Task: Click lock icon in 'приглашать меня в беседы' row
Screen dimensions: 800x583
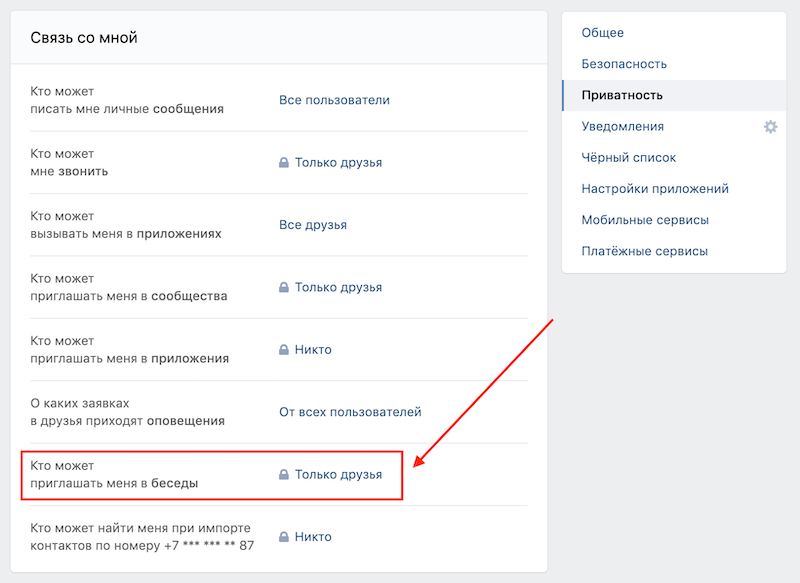Action: click(x=284, y=474)
